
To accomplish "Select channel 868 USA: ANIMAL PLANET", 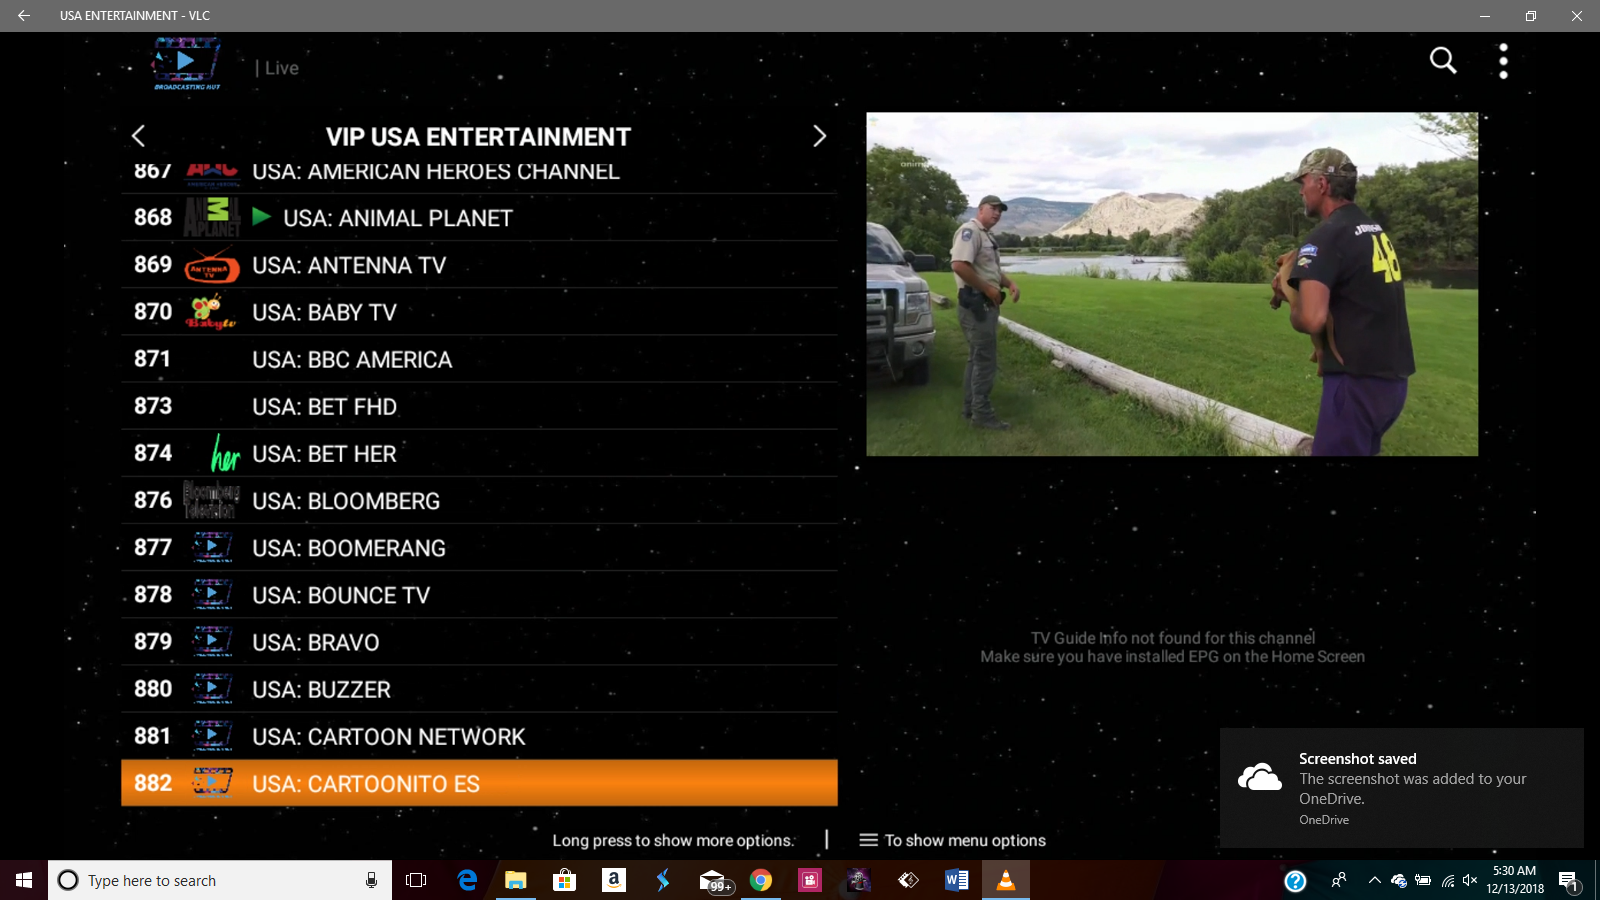I will click(479, 217).
